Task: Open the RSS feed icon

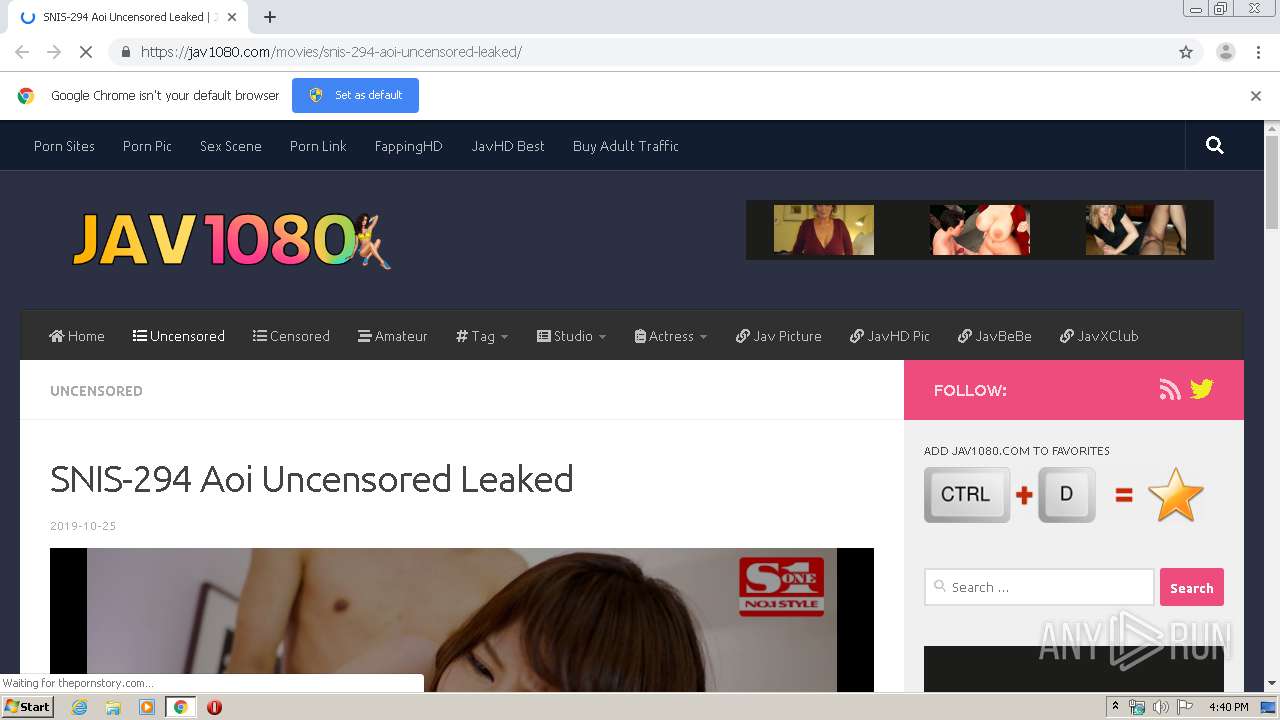Action: pos(1169,390)
